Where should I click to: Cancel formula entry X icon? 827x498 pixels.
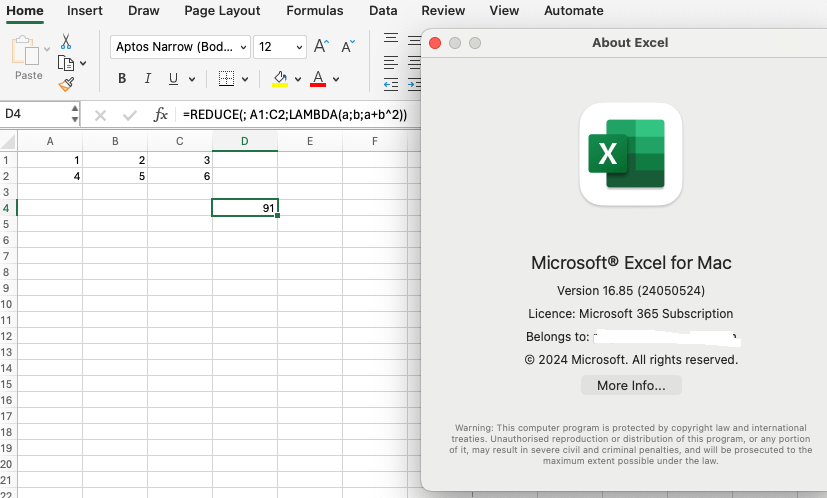click(x=100, y=115)
